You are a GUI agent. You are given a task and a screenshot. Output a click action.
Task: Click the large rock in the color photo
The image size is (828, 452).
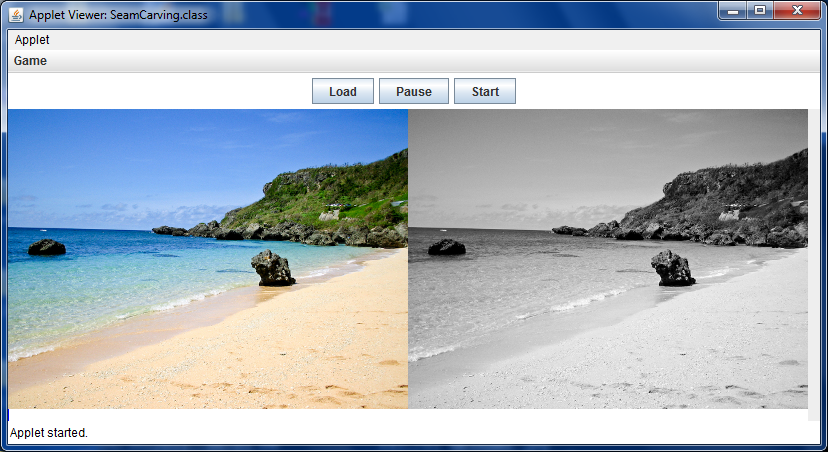pos(272,268)
